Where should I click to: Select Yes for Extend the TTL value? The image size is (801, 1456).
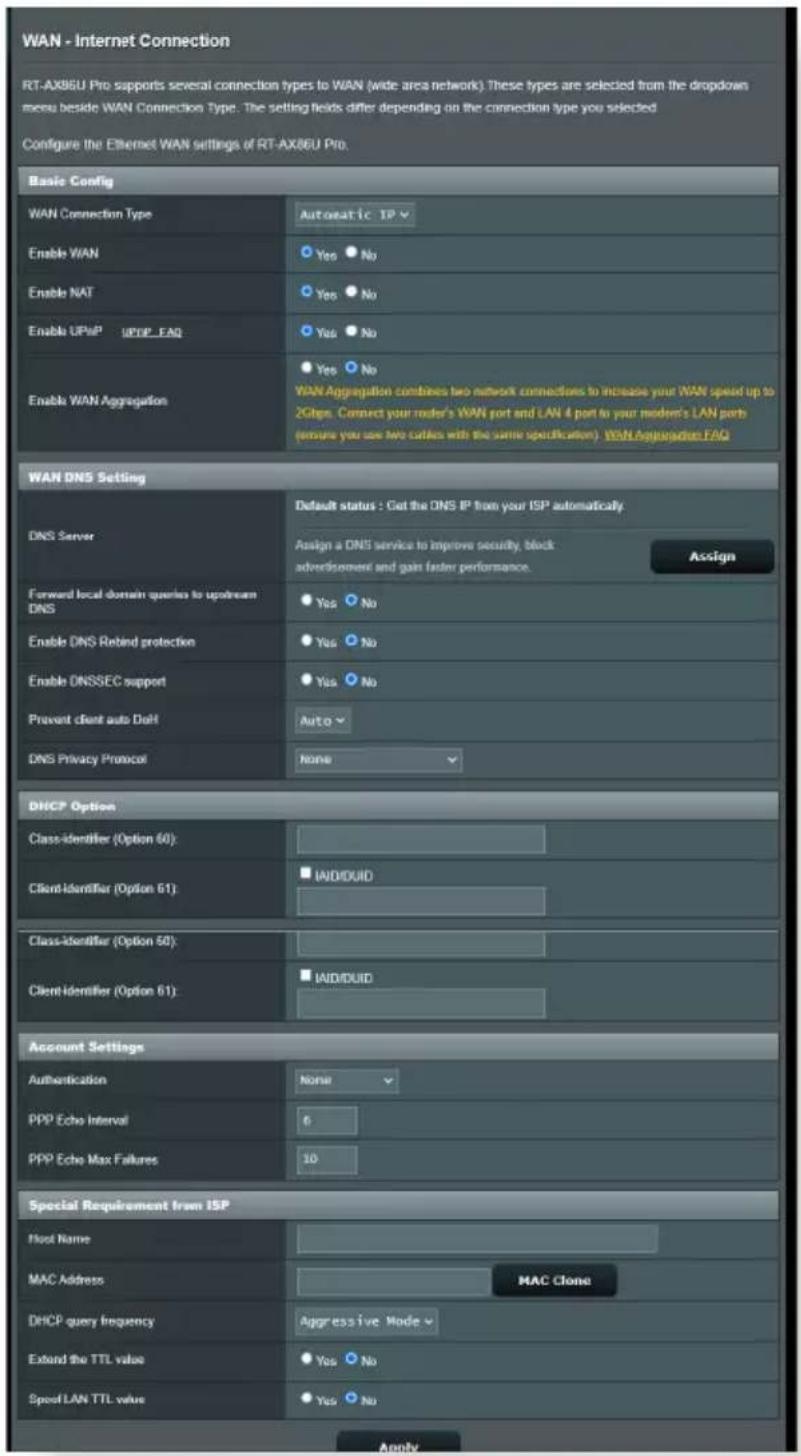pos(307,1359)
